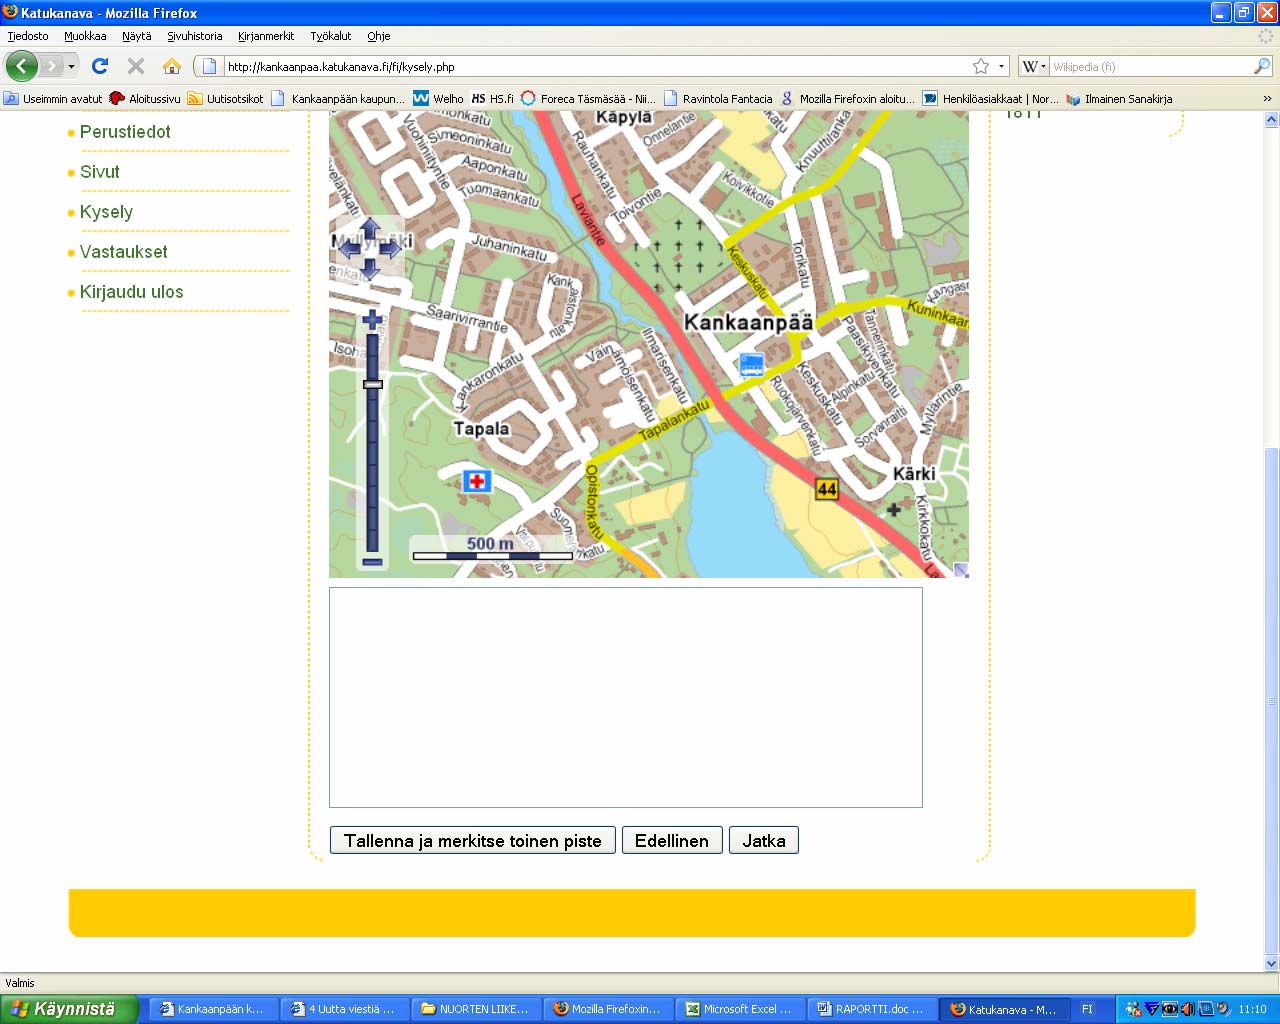The width and height of the screenshot is (1280, 1024).
Task: Open the Perustiedot sidebar link
Action: click(x=125, y=132)
